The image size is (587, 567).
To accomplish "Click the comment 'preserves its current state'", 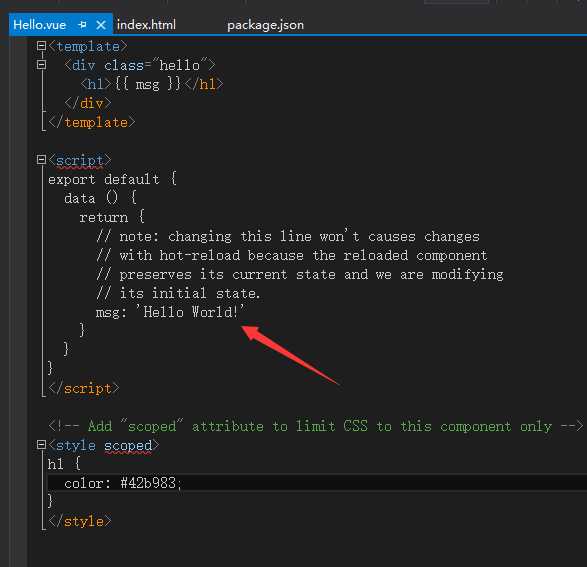I will pos(299,274).
